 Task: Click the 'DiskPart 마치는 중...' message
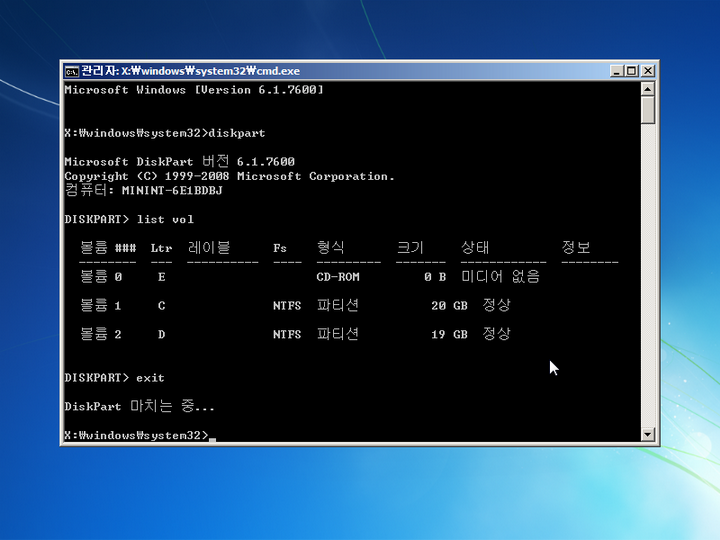pyautogui.click(x=140, y=406)
